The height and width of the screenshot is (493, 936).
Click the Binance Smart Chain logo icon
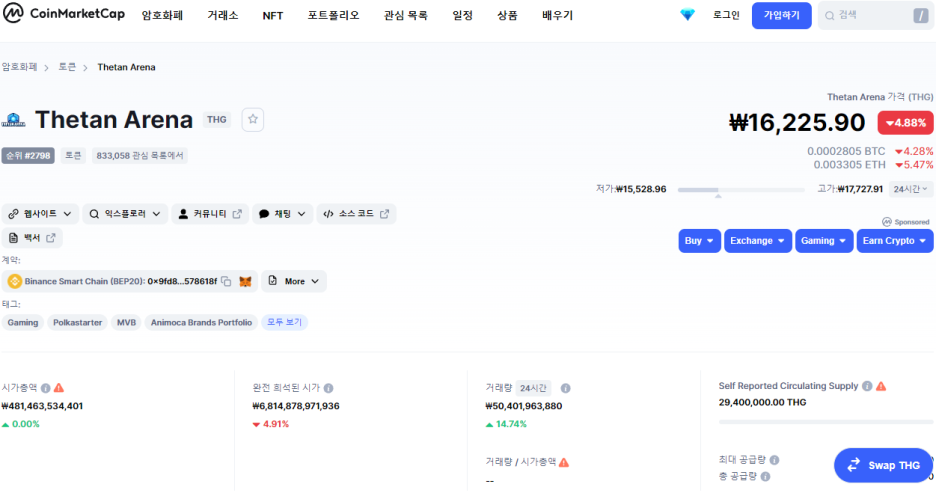coord(14,281)
